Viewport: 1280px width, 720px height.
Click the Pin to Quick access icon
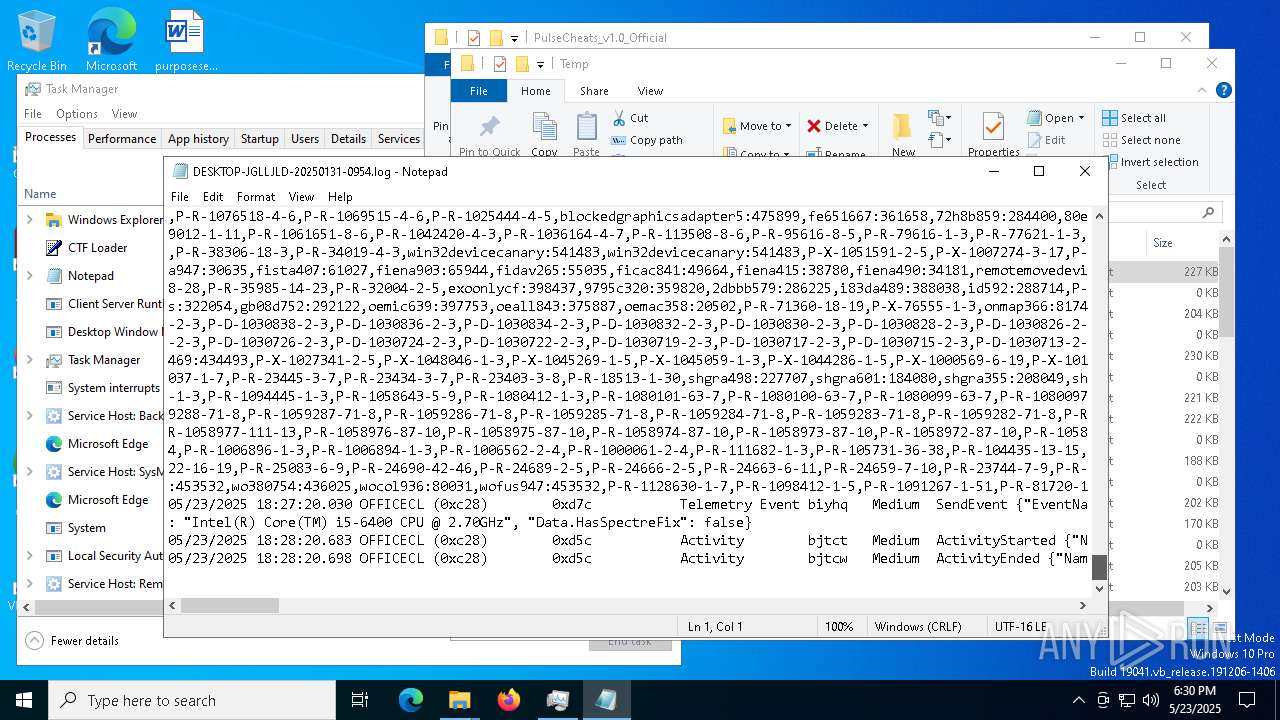(489, 126)
